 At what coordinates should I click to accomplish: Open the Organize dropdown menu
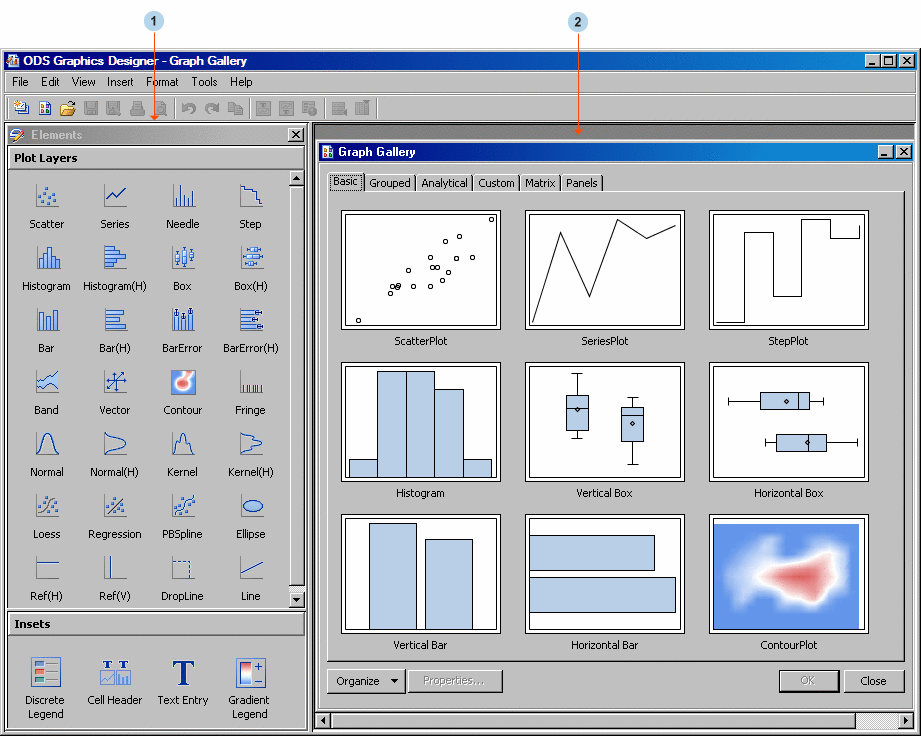(x=365, y=680)
